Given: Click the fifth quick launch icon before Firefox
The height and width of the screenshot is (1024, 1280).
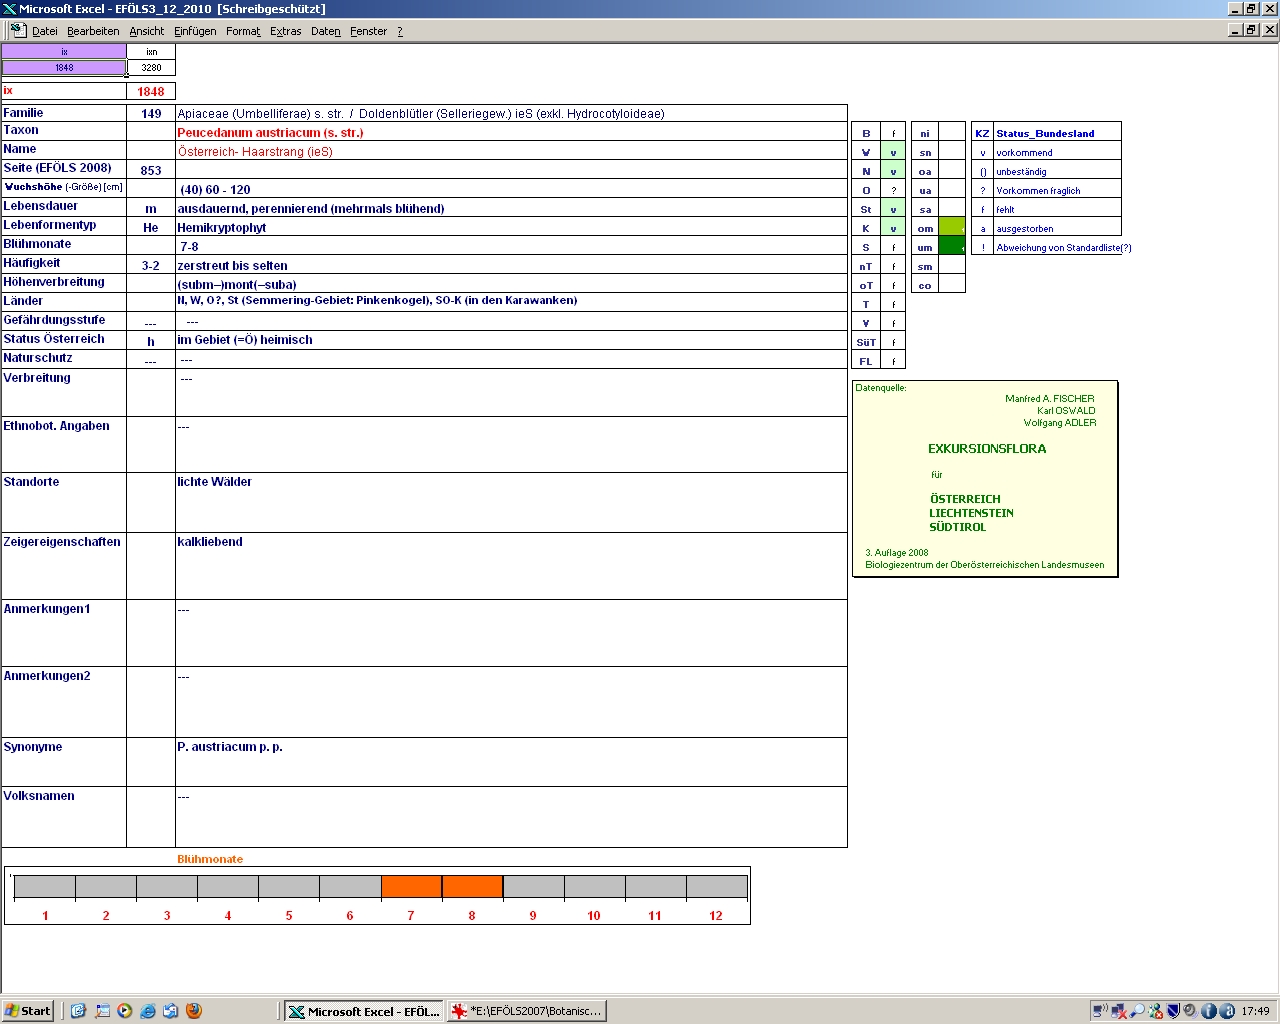Looking at the screenshot, I should tap(170, 1011).
